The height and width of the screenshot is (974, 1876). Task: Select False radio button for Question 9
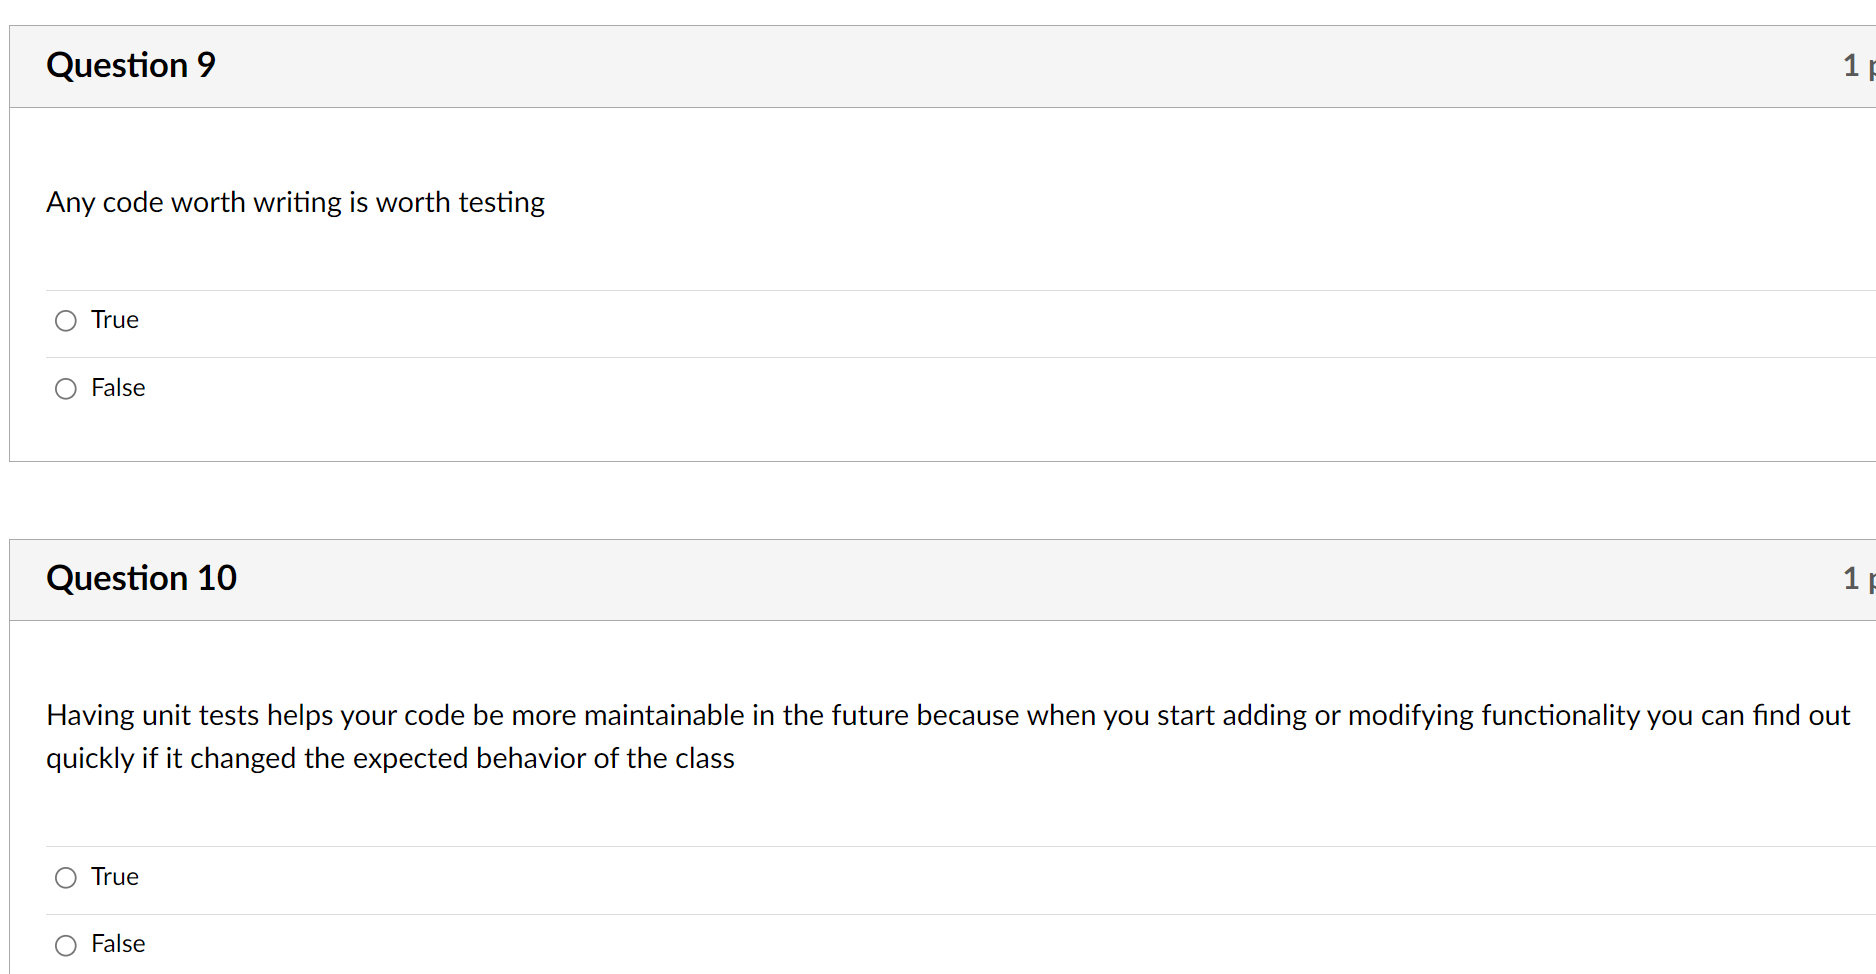(66, 389)
